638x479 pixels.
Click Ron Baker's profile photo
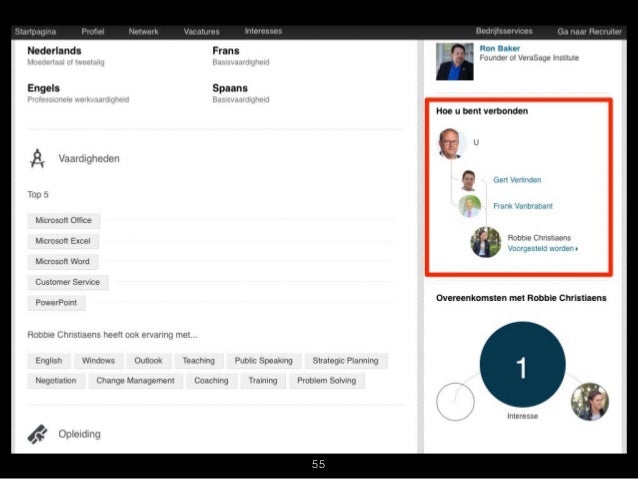tap(454, 61)
